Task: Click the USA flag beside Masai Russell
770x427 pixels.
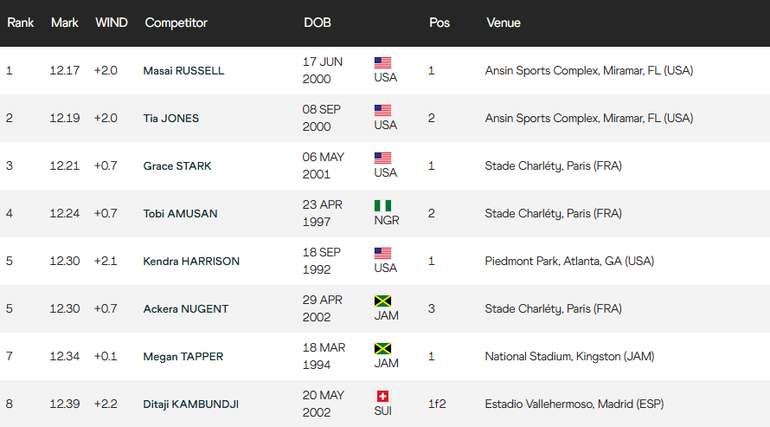Action: pos(383,62)
